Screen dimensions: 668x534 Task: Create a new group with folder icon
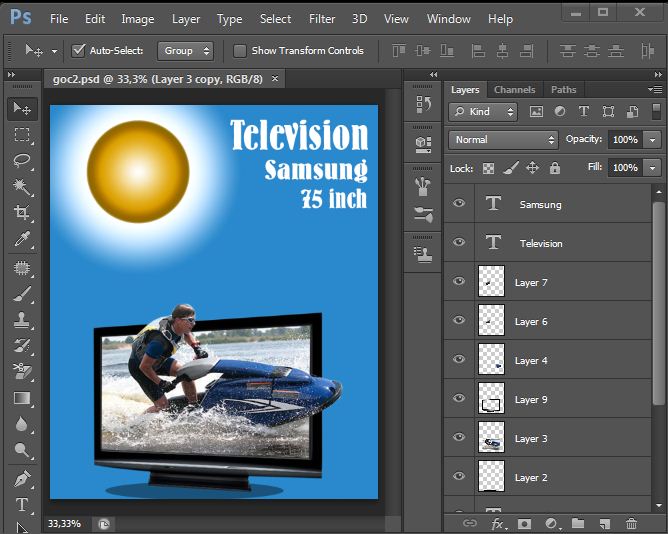coord(578,523)
